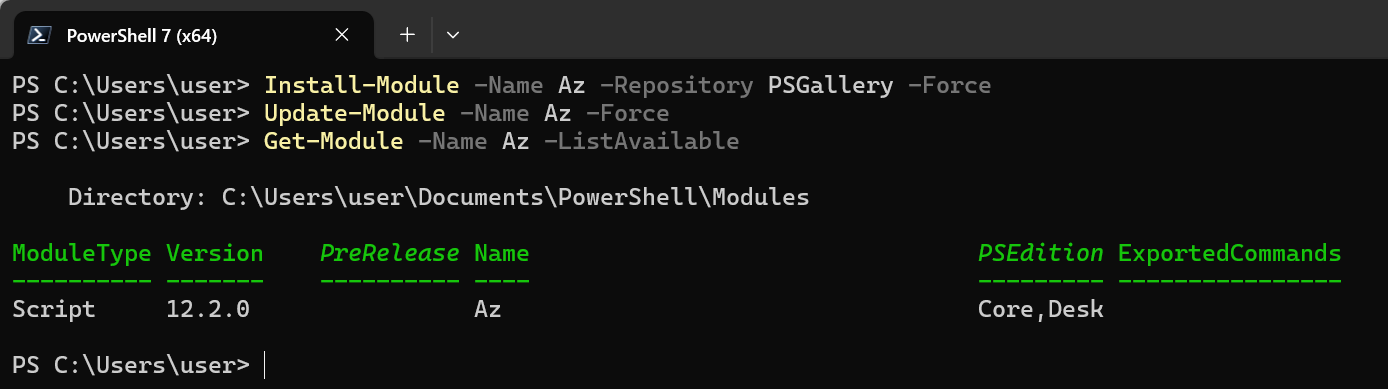Click the Core,Desk edition value
The height and width of the screenshot is (389, 1388).
(x=1041, y=309)
